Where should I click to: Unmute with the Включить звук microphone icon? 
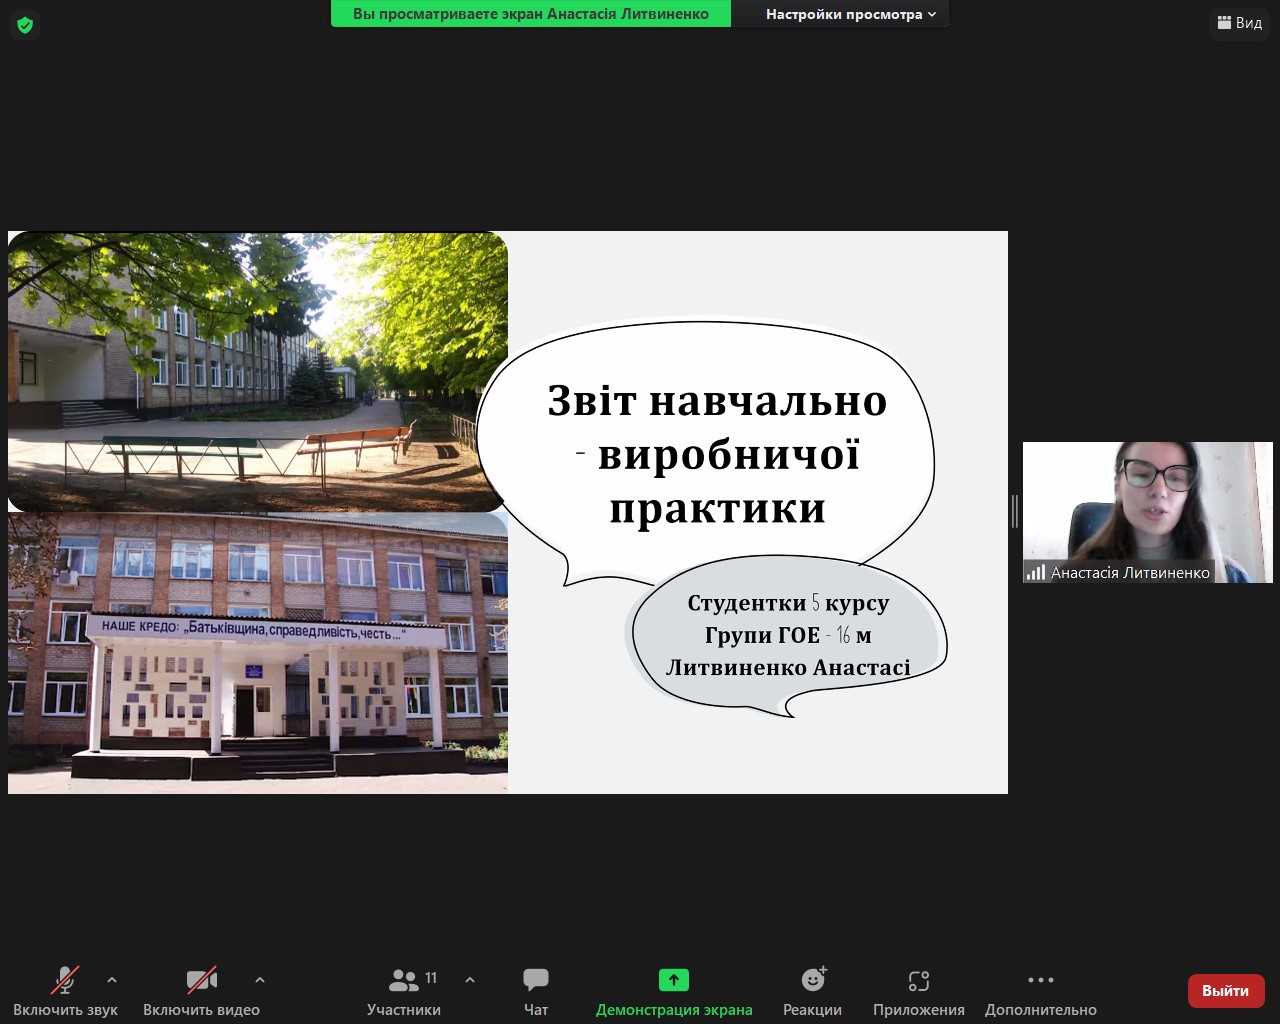tap(65, 990)
